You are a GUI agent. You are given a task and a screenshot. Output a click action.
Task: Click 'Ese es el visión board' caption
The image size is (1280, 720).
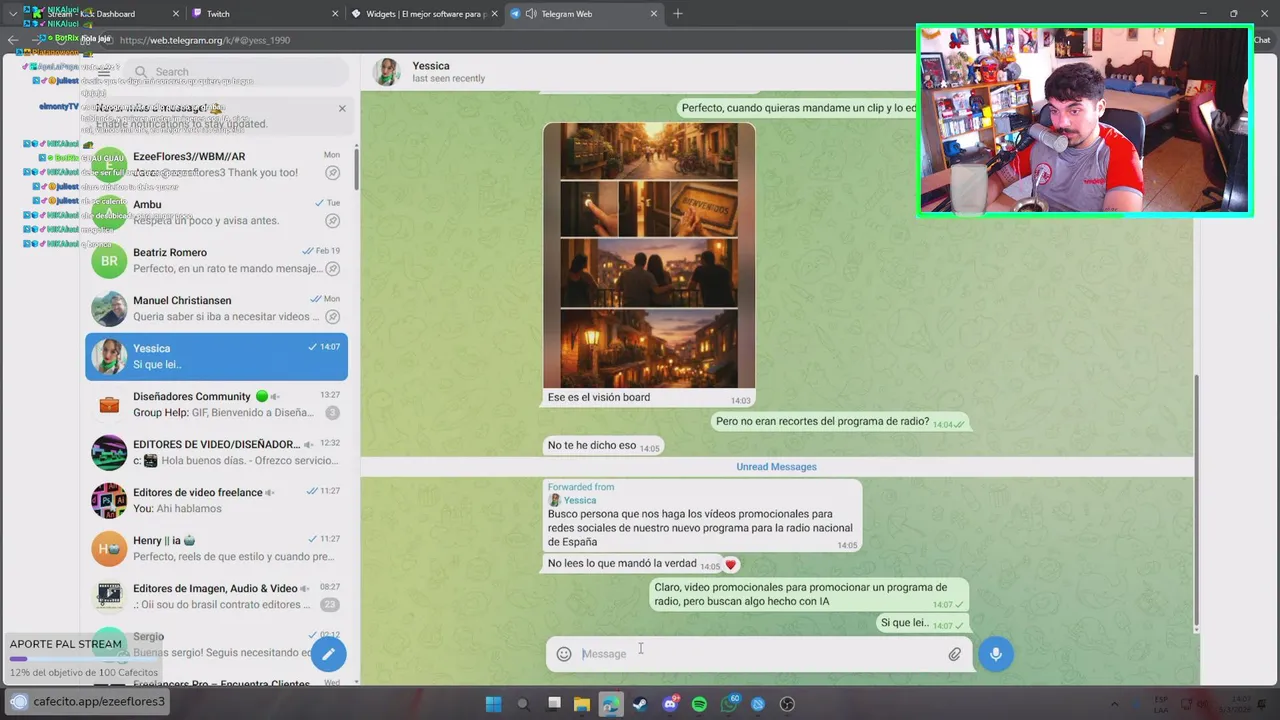tap(599, 397)
